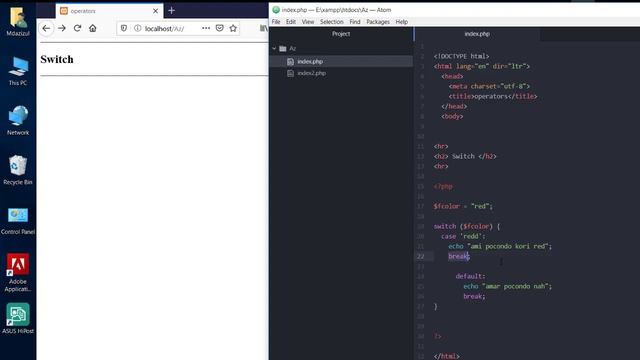Image resolution: width=640 pixels, height=360 pixels.
Task: Launch ASUS HiPost desktop shortcut
Action: 18,319
